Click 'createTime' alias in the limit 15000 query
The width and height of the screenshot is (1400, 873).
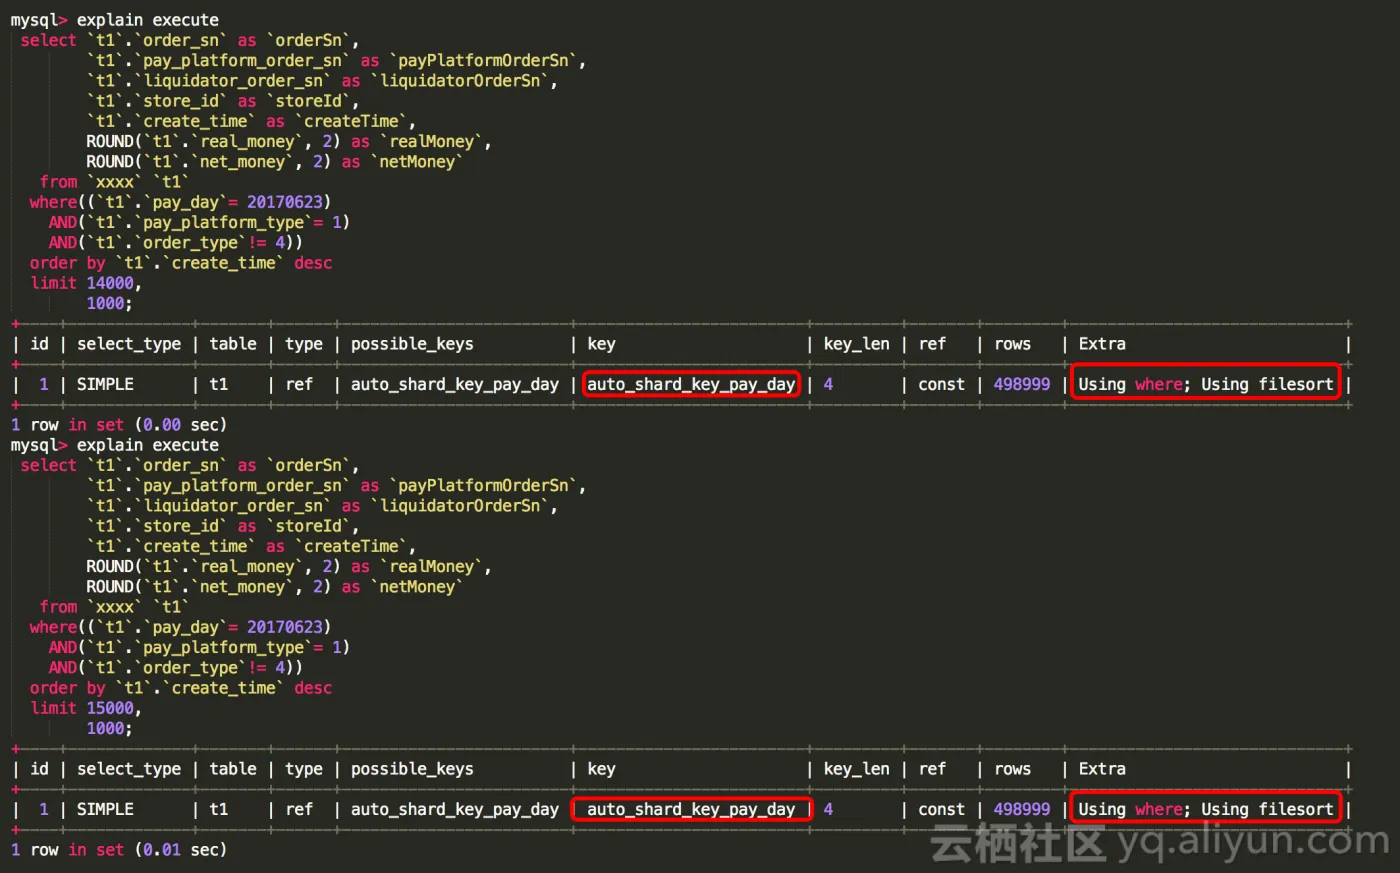[x=351, y=546]
